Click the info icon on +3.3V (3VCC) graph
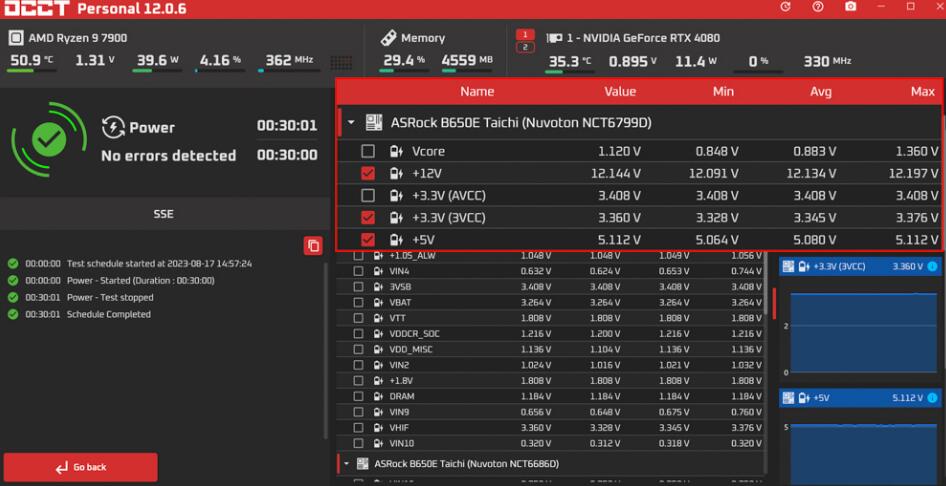 pos(932,267)
